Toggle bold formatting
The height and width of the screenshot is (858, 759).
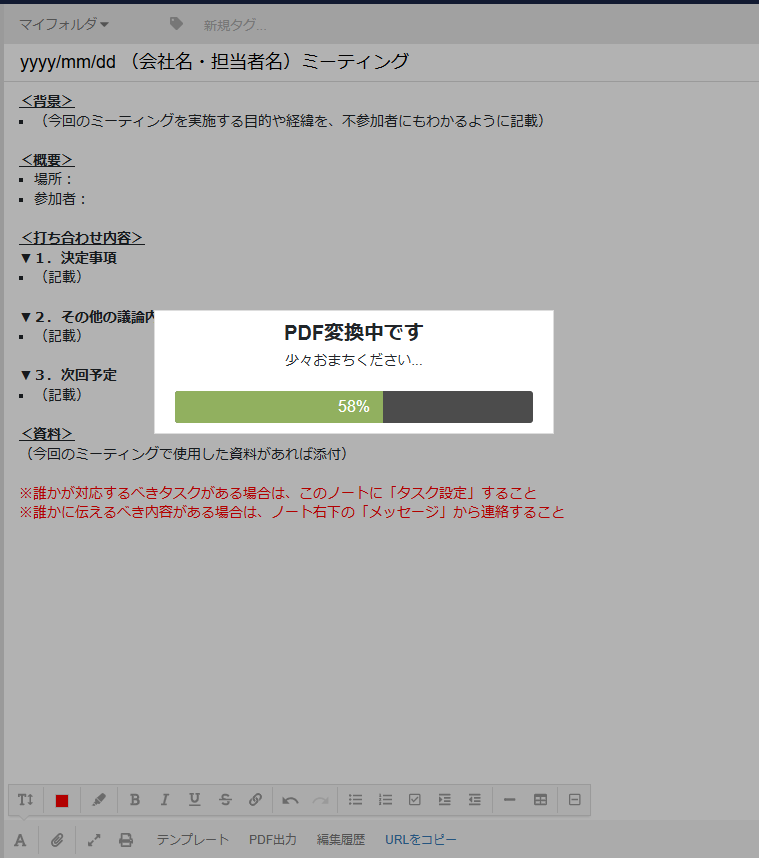pyautogui.click(x=135, y=800)
